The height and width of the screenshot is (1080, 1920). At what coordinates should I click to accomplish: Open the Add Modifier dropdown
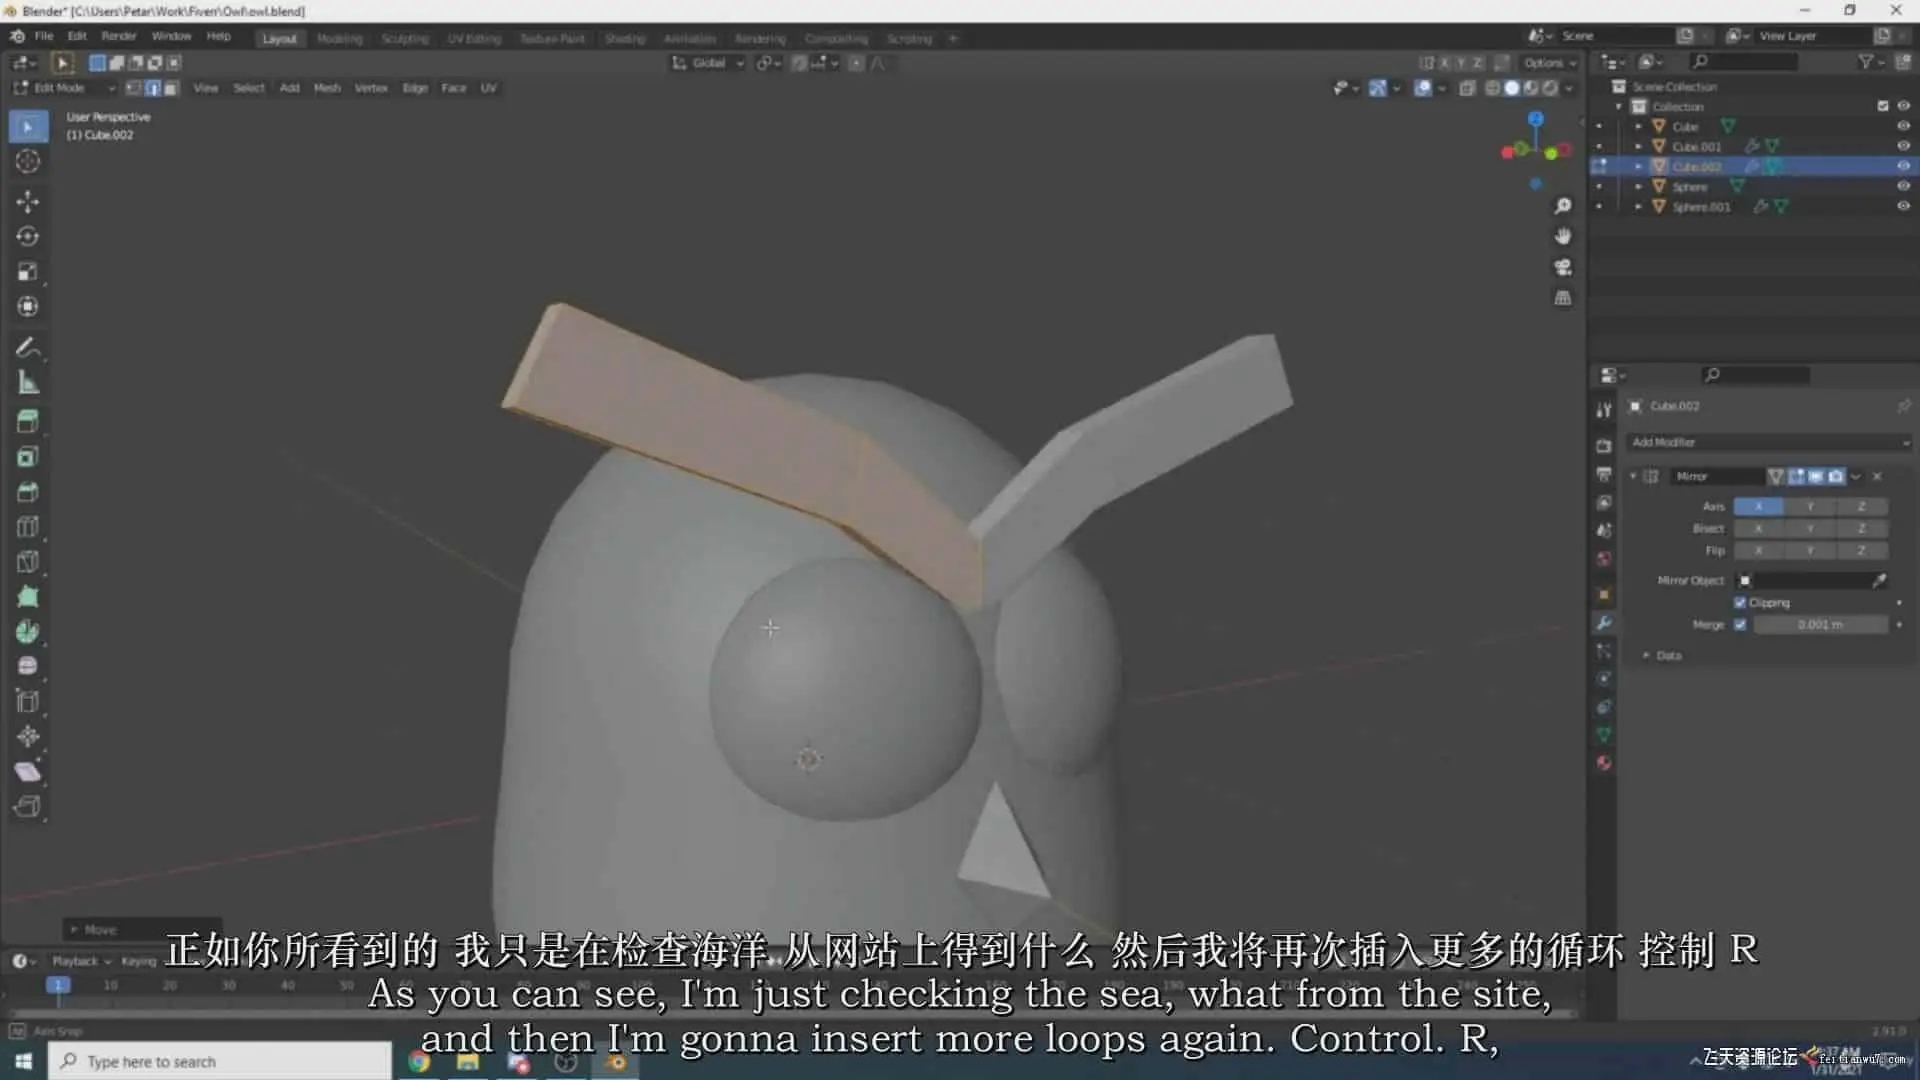[x=1768, y=442]
